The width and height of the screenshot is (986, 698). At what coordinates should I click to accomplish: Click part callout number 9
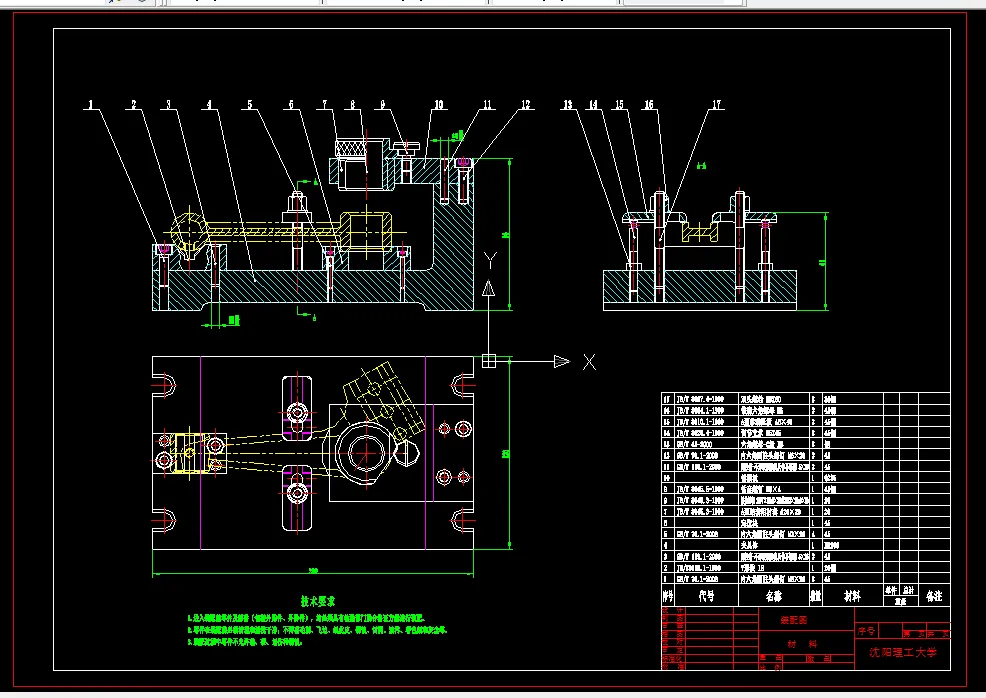[x=382, y=104]
